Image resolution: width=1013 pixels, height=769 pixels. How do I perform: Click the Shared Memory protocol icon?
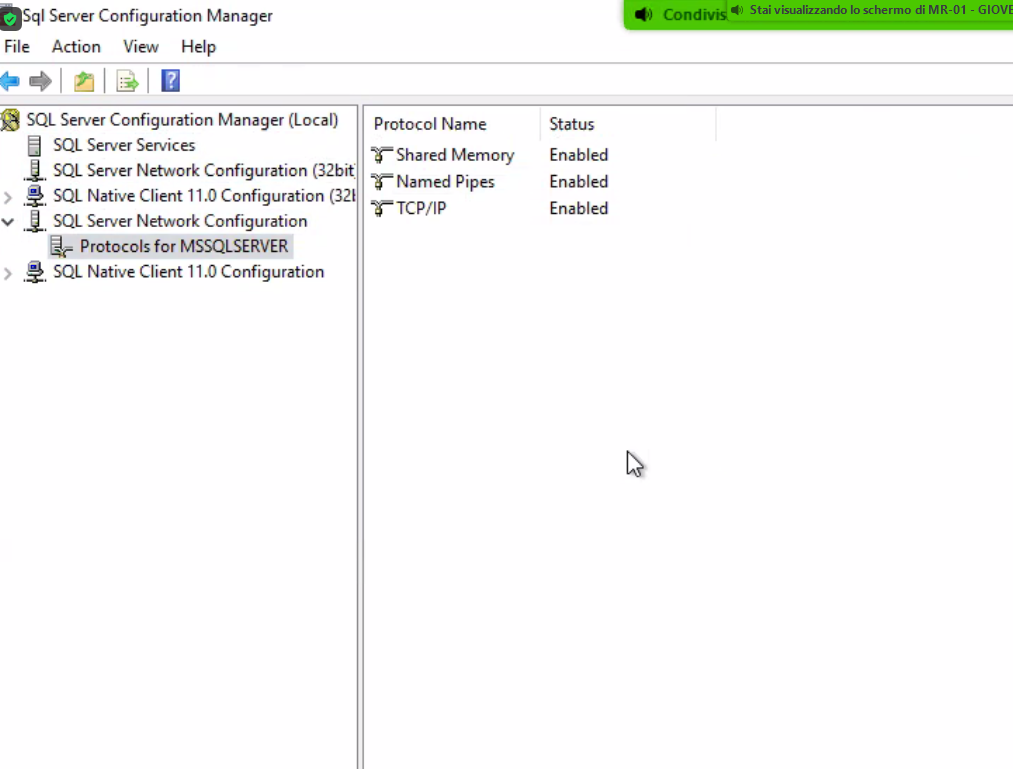[x=380, y=155]
